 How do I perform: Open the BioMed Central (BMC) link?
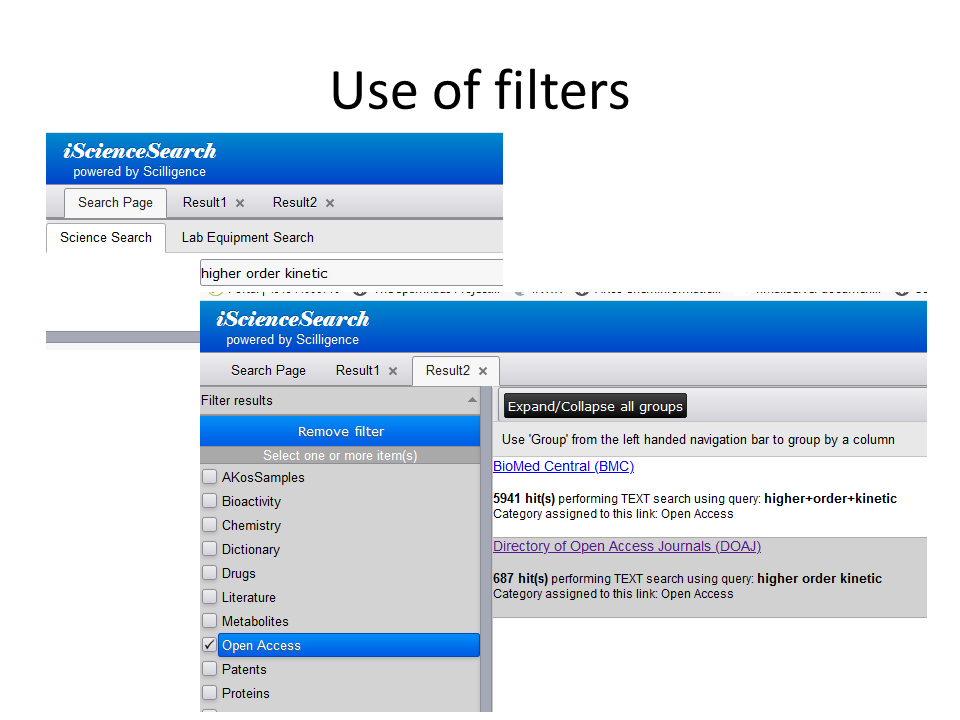(563, 467)
